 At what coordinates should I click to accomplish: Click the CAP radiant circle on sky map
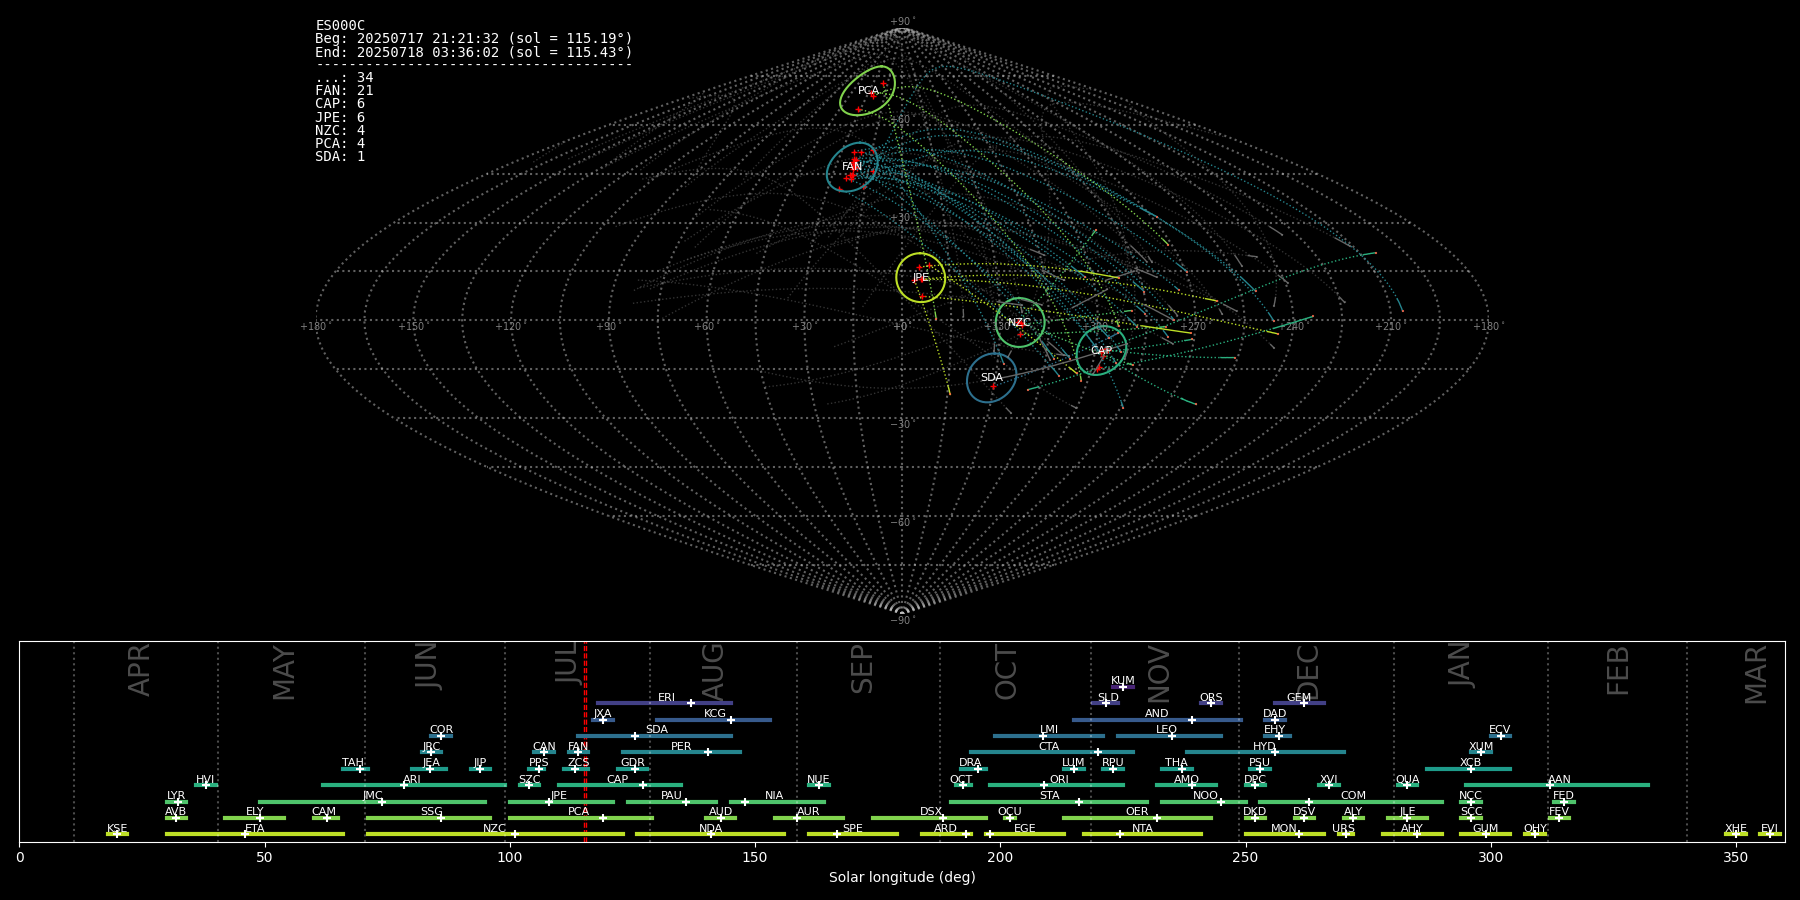click(x=1101, y=351)
